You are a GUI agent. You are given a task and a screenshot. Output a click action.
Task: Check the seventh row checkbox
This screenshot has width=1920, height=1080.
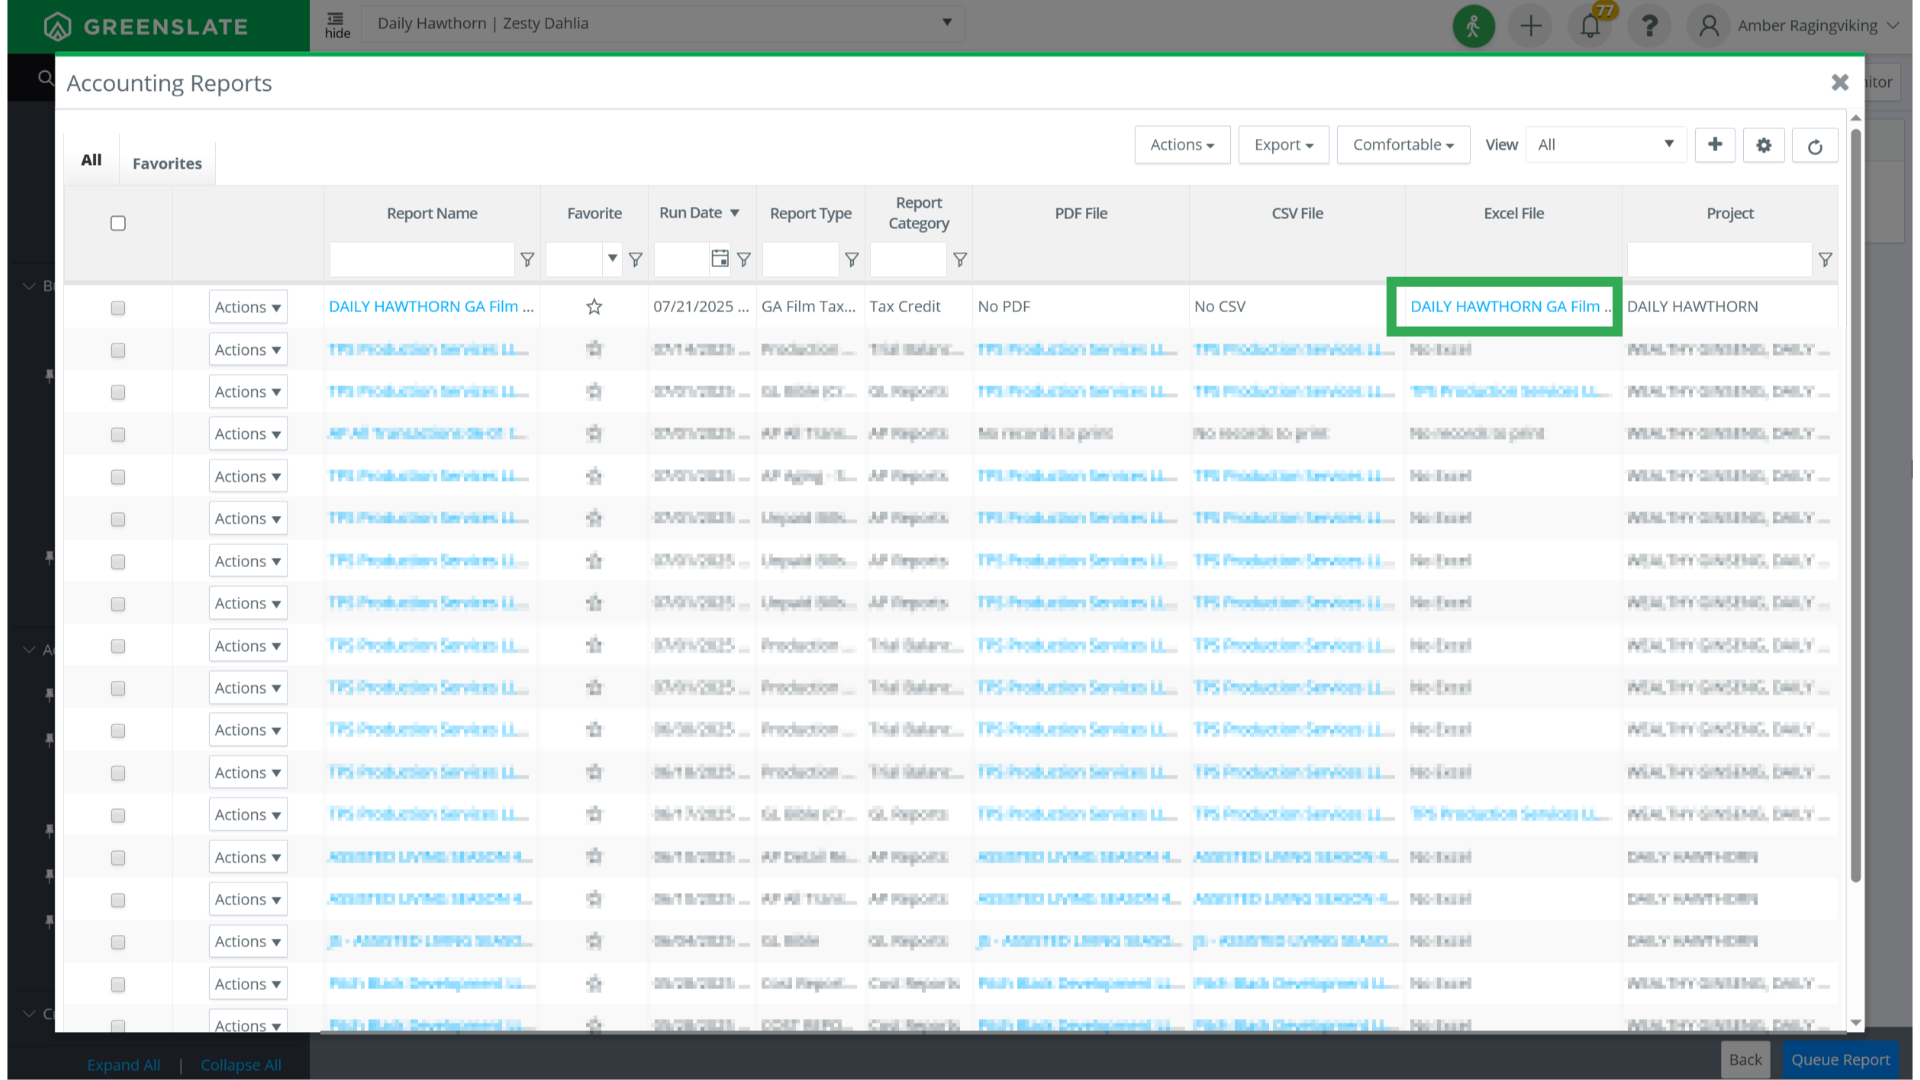[118, 562]
